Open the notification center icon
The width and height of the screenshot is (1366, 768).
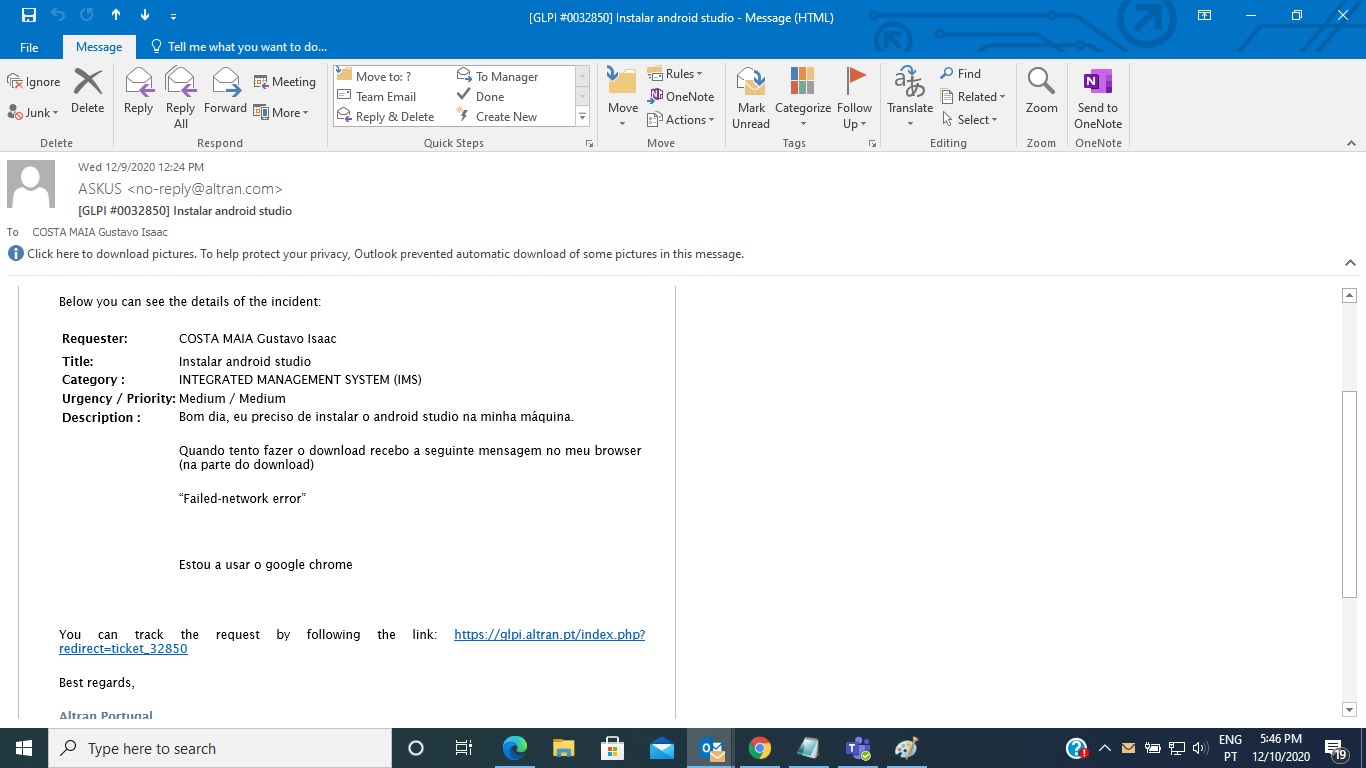[x=1336, y=748]
